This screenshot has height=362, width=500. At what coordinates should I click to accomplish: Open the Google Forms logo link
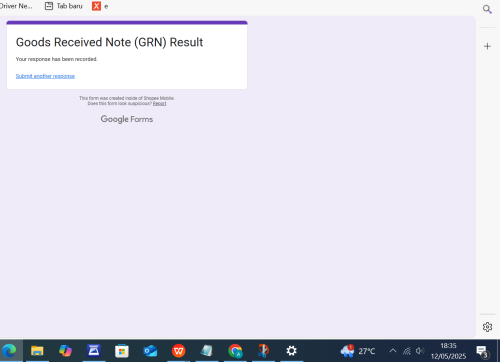click(127, 119)
